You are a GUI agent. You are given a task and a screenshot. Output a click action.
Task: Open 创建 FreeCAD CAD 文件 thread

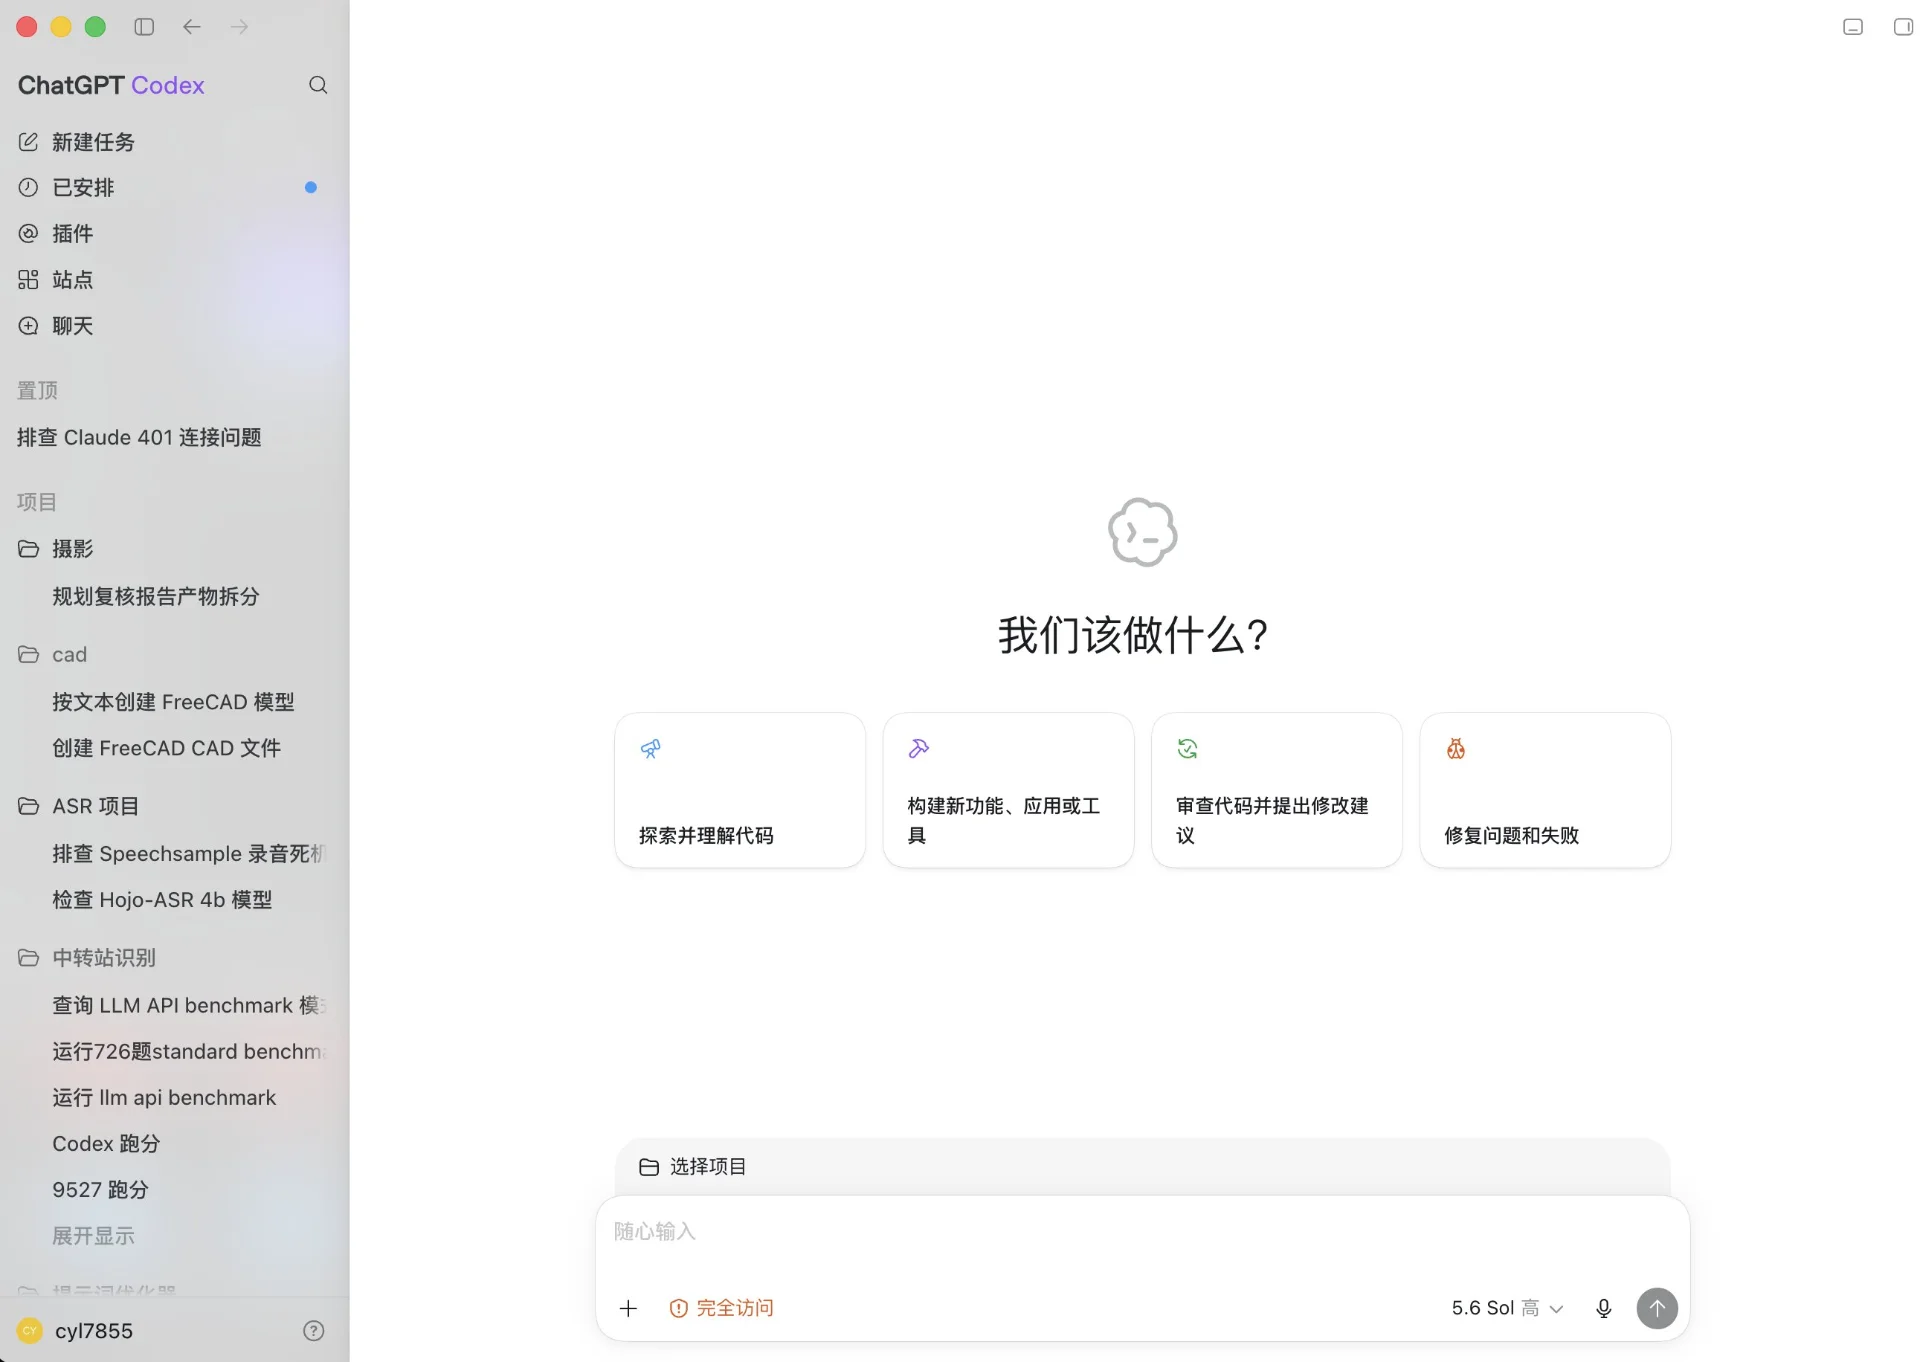coord(168,748)
